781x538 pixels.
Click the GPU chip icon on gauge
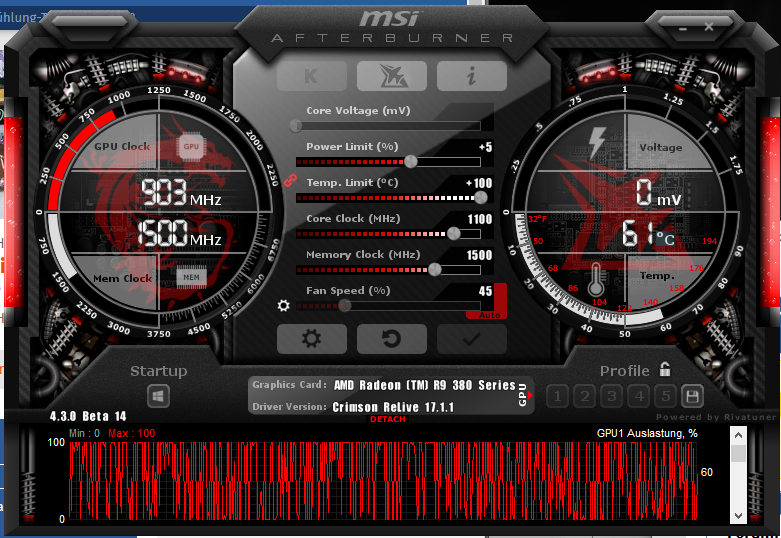pyautogui.click(x=191, y=146)
